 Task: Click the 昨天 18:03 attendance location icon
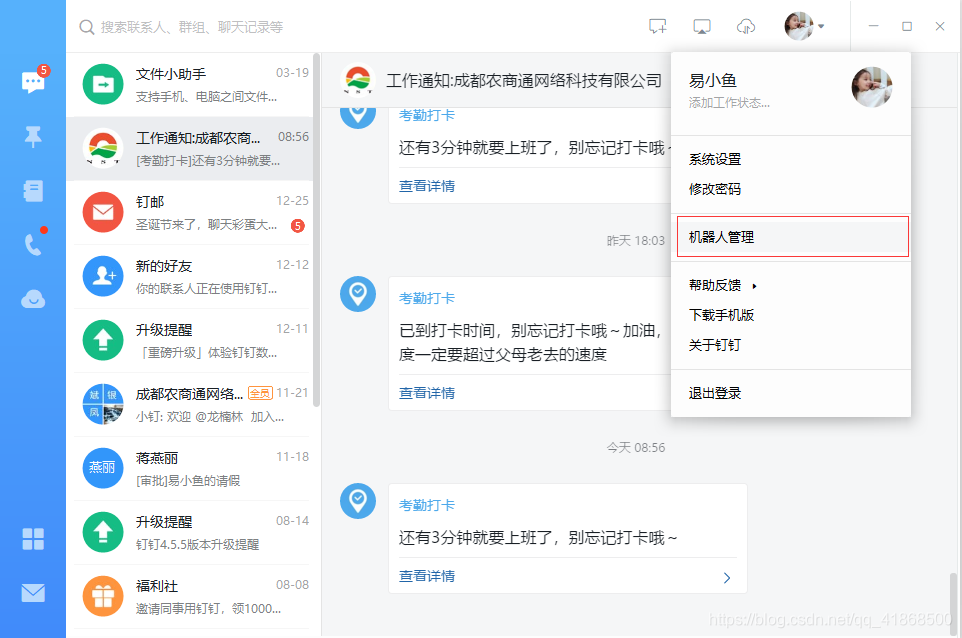358,294
